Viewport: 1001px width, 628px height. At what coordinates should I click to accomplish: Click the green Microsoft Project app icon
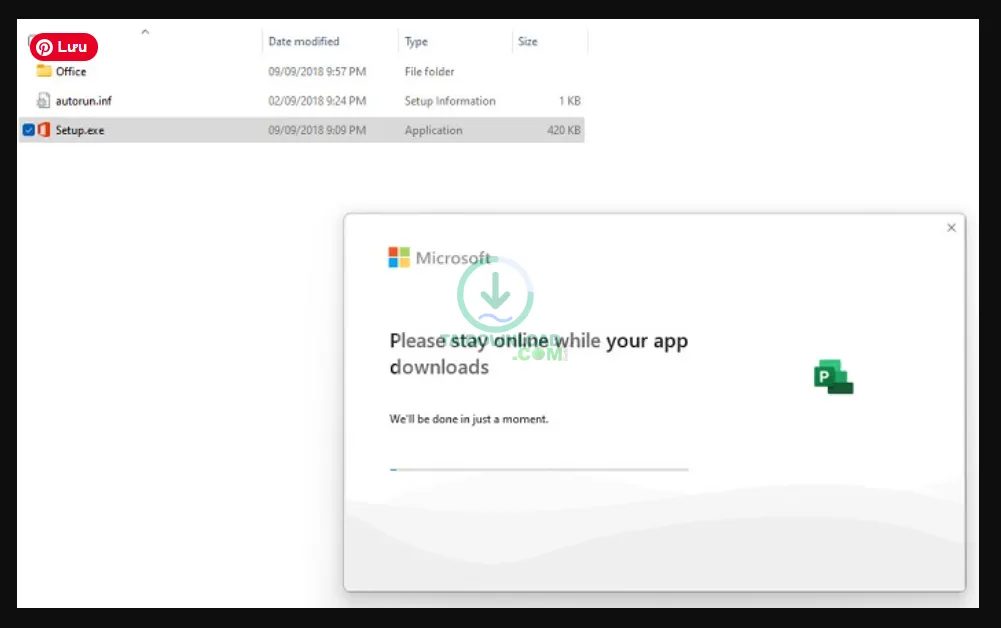click(x=833, y=377)
